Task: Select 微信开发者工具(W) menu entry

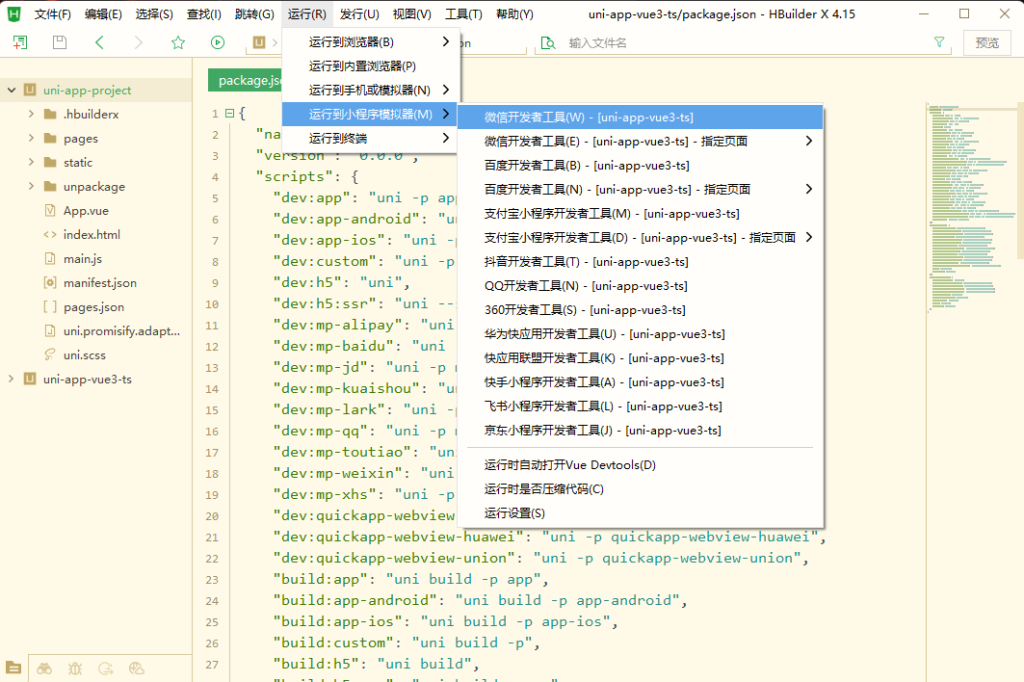Action: click(x=588, y=117)
